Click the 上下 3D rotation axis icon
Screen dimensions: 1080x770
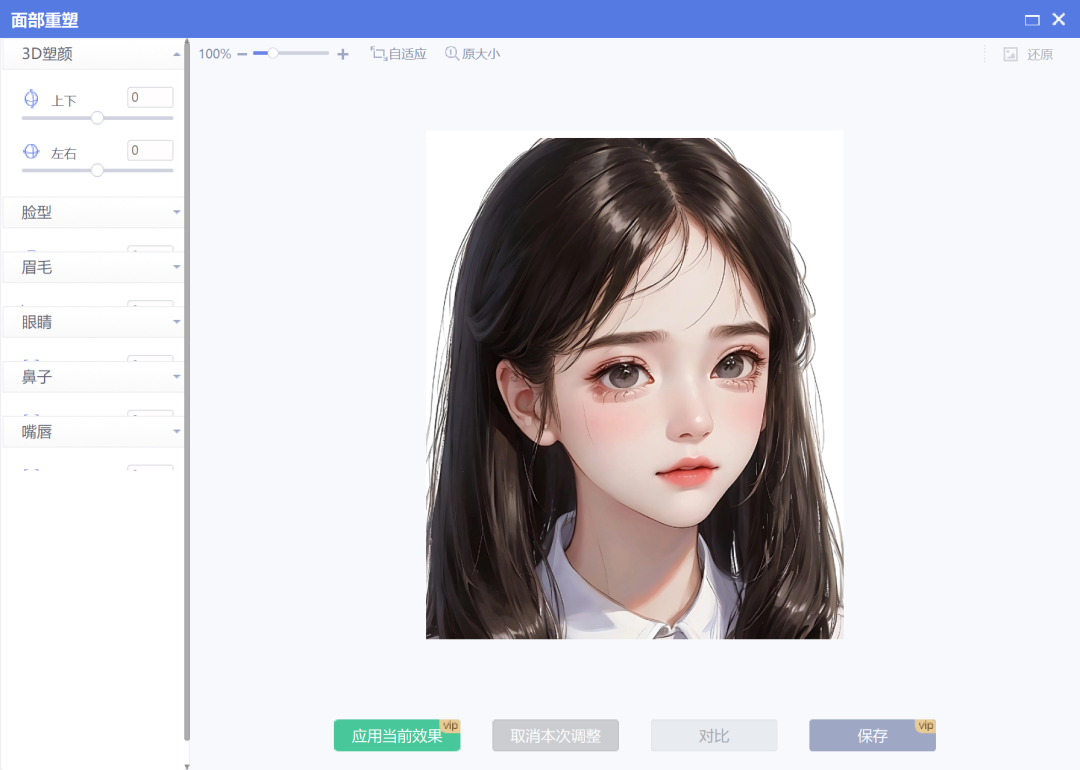tap(30, 97)
